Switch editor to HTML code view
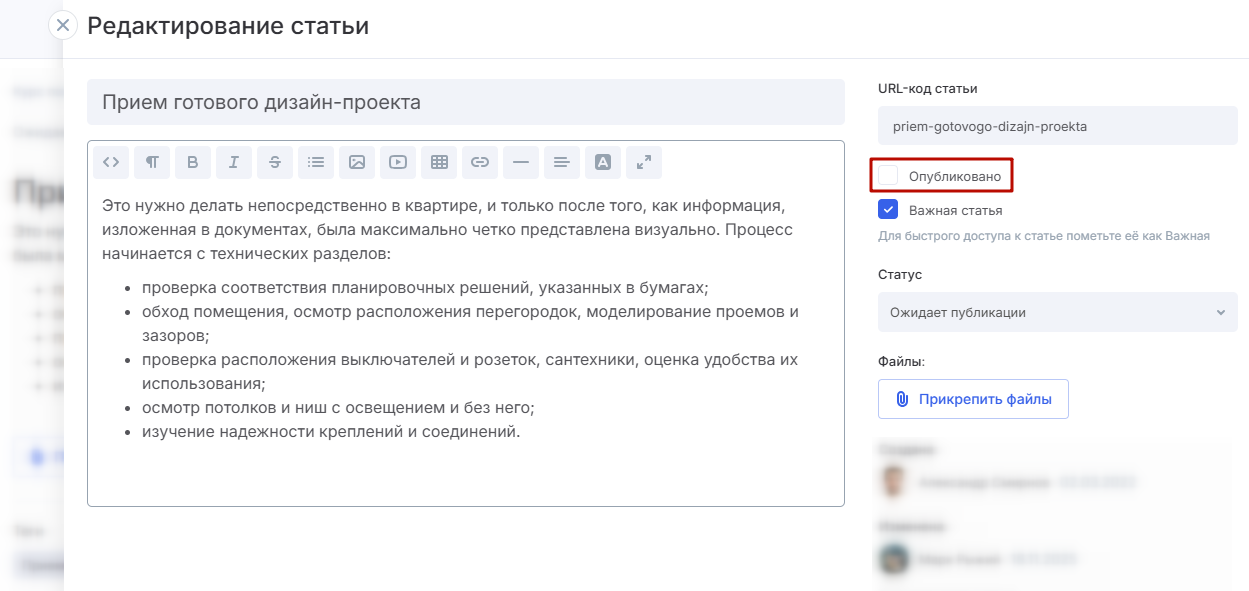Image resolution: width=1249 pixels, height=591 pixels. click(x=111, y=162)
